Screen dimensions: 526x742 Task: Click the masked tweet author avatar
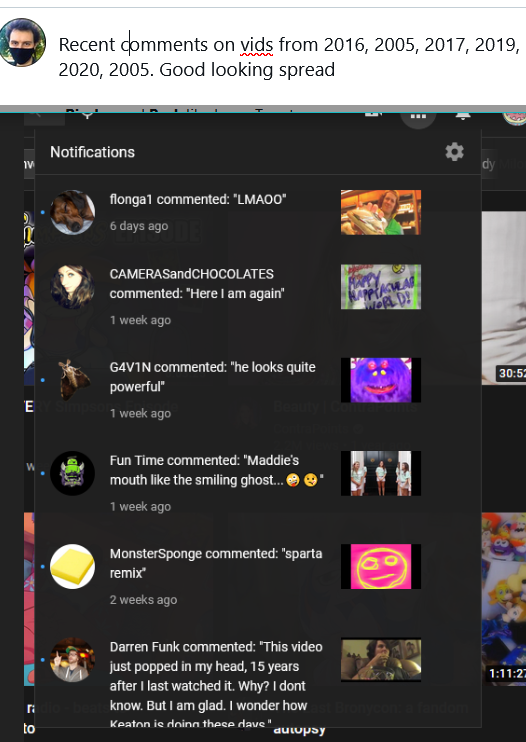(22, 43)
